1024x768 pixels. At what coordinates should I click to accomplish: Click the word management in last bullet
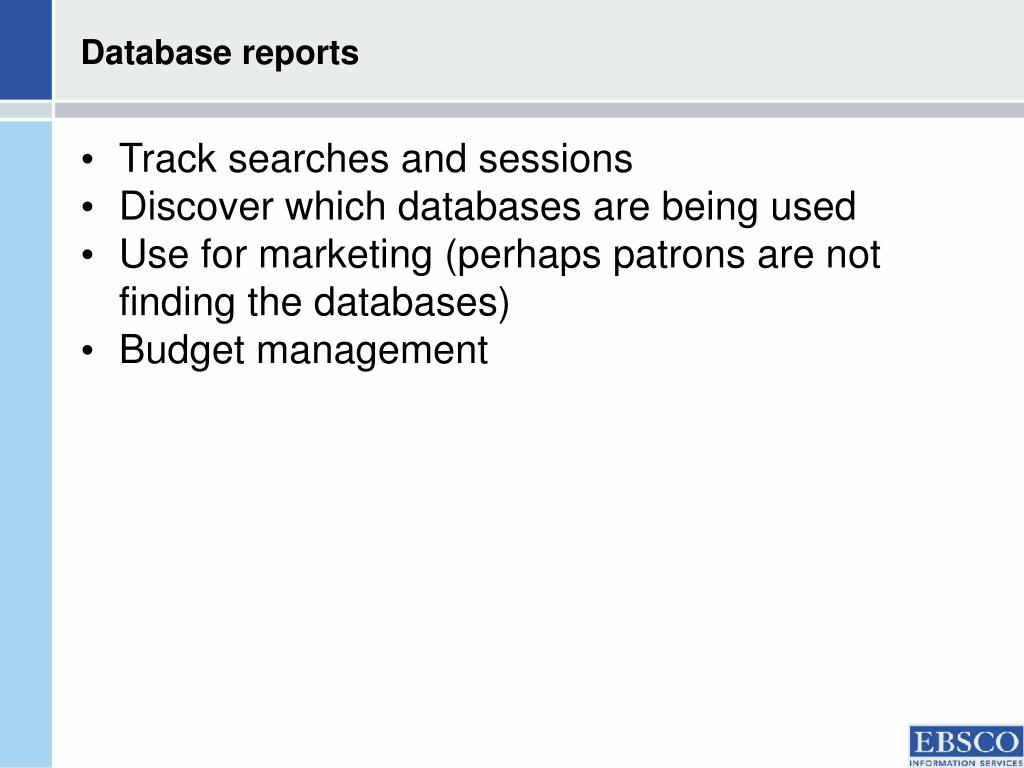coord(372,352)
